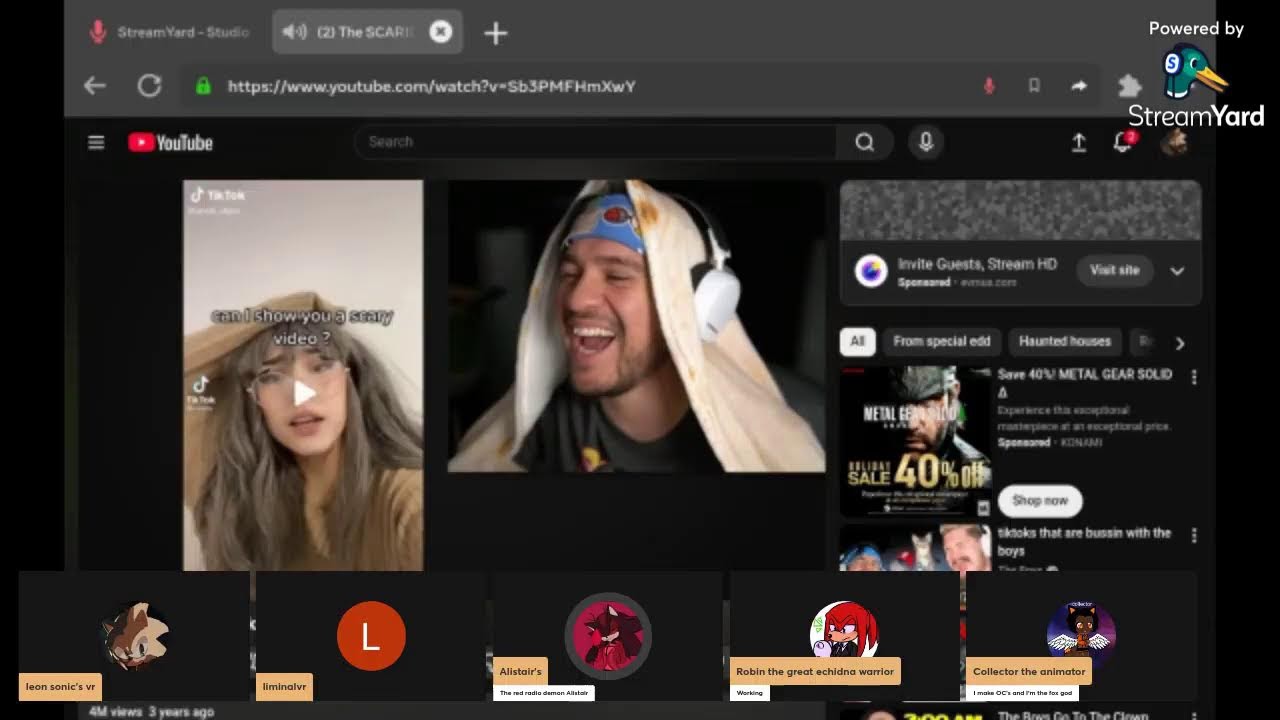1280x720 pixels.
Task: Reload the page with the refresh icon
Action: pyautogui.click(x=149, y=86)
